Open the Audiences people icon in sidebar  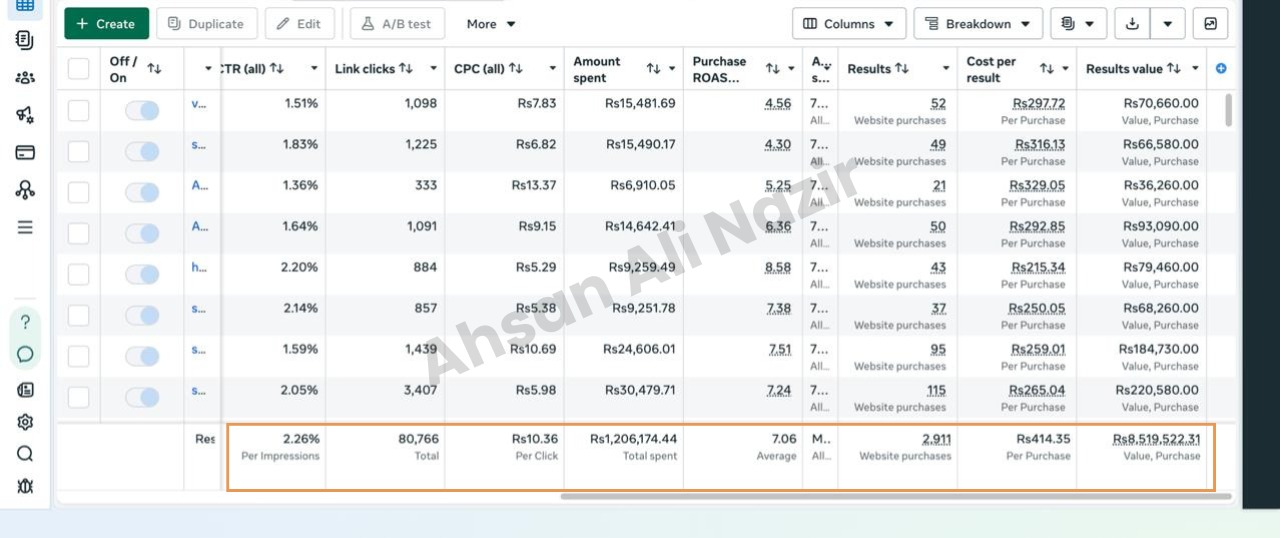[25, 78]
